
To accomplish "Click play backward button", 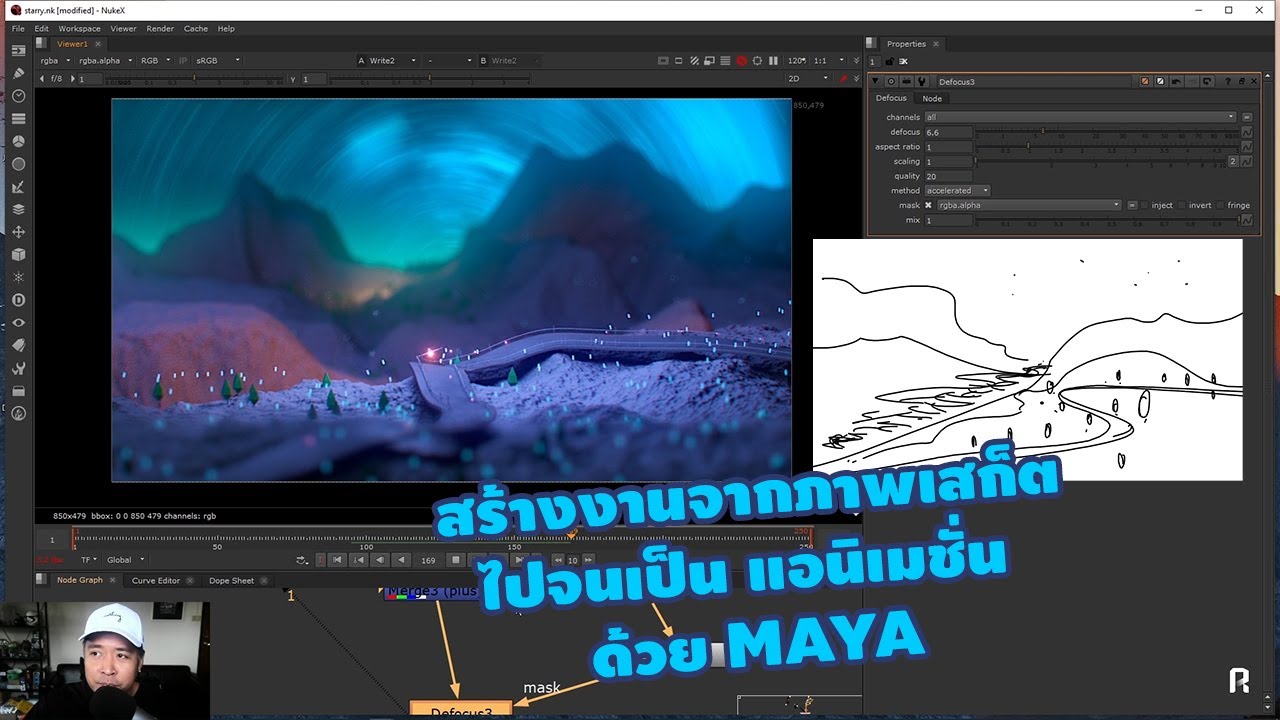I will [x=400, y=560].
